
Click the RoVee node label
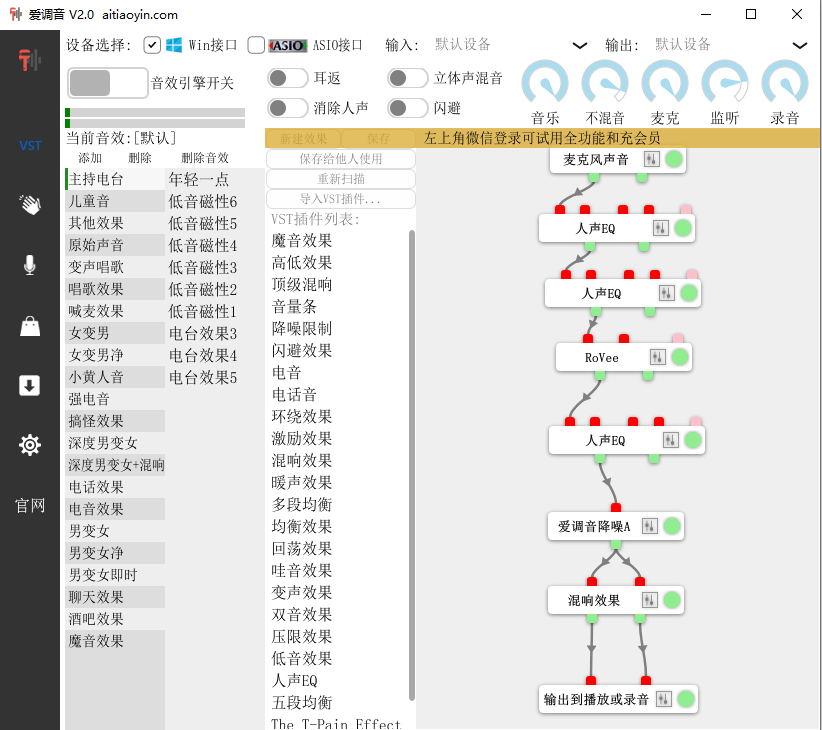pos(602,357)
